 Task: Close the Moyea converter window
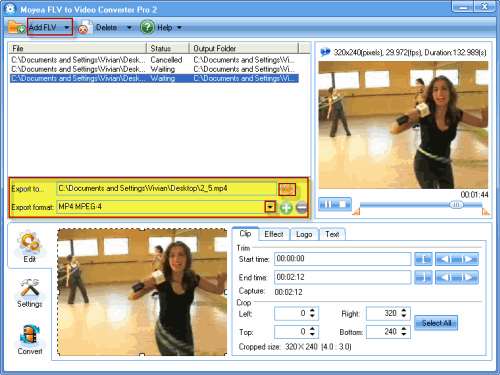485,7
